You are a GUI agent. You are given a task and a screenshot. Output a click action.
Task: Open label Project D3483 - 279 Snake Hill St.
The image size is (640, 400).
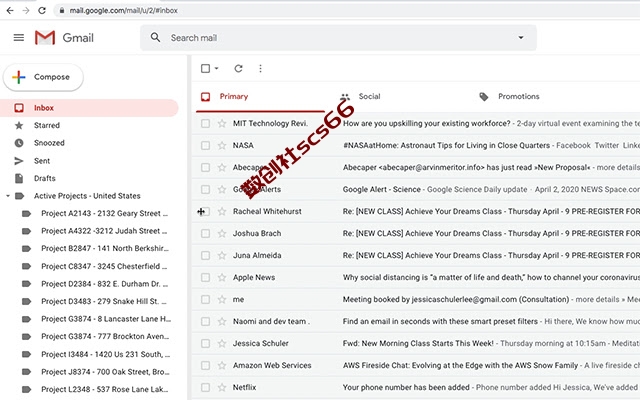104,301
